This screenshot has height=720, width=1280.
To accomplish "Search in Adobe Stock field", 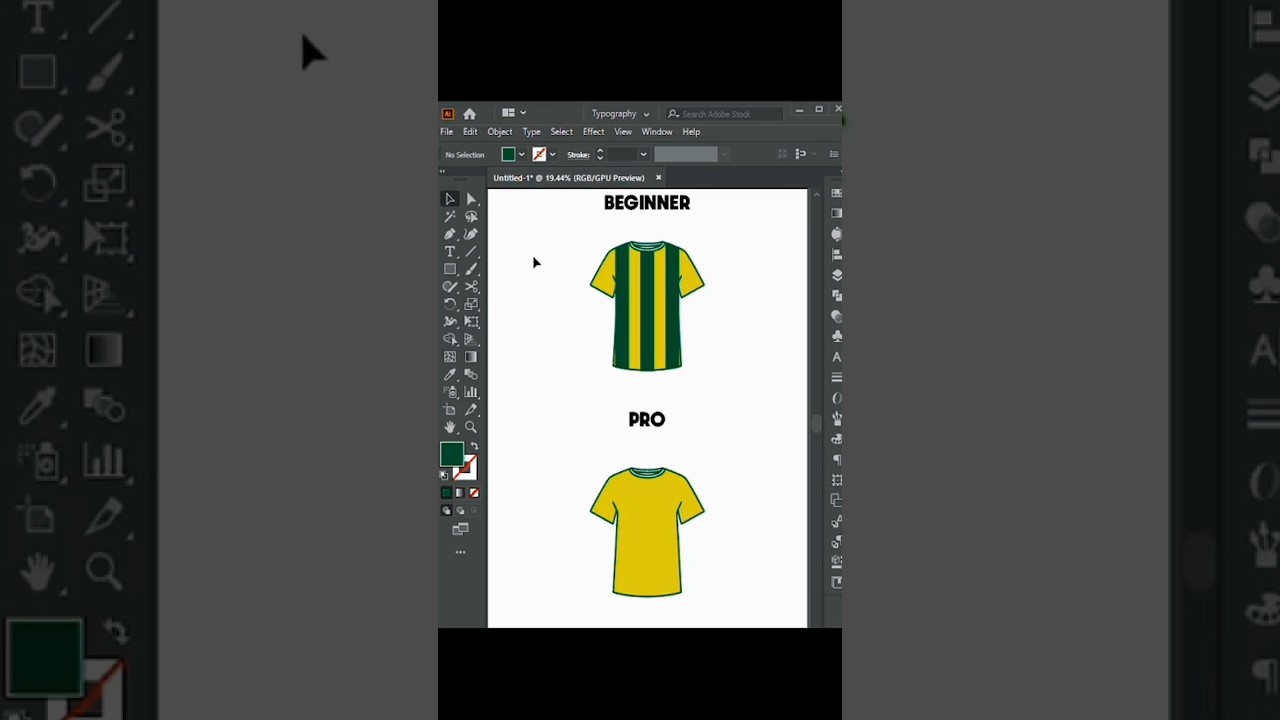I will point(724,114).
